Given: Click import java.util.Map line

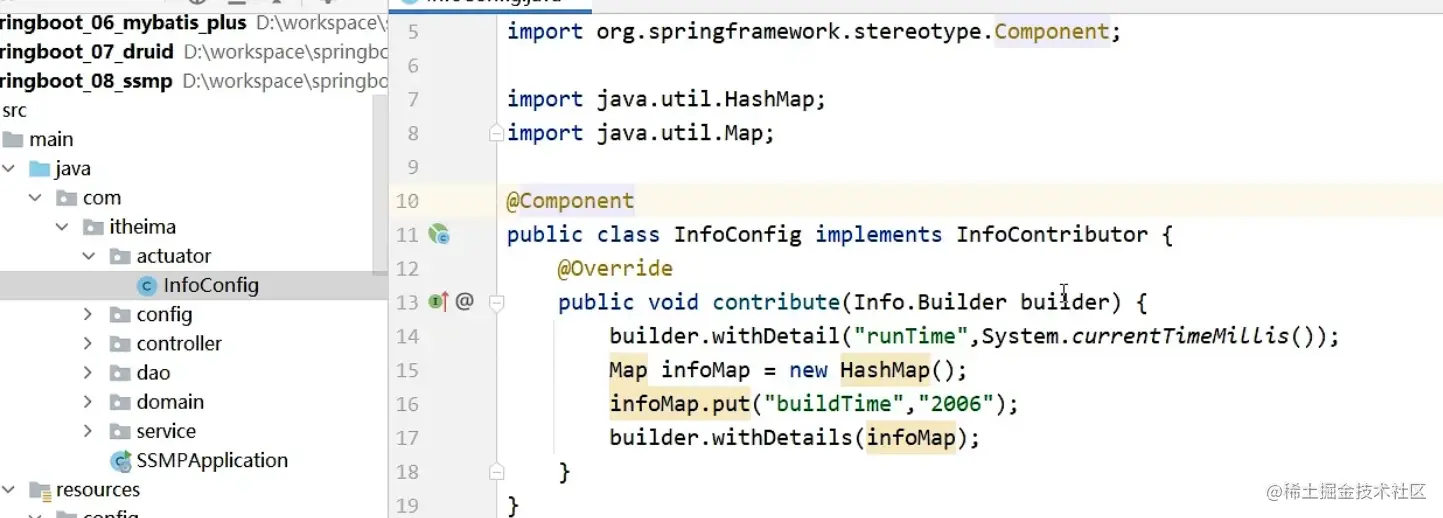Looking at the screenshot, I should point(641,133).
